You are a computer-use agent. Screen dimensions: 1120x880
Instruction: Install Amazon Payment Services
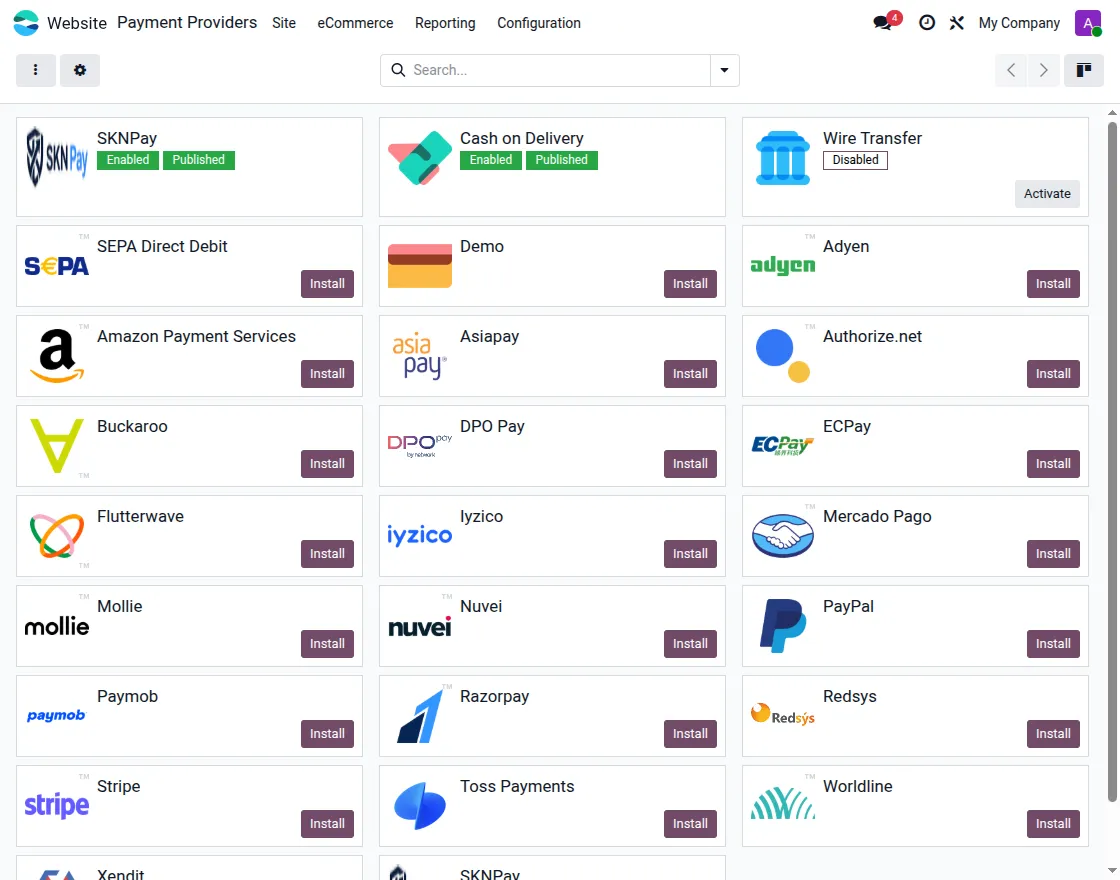[x=327, y=374]
